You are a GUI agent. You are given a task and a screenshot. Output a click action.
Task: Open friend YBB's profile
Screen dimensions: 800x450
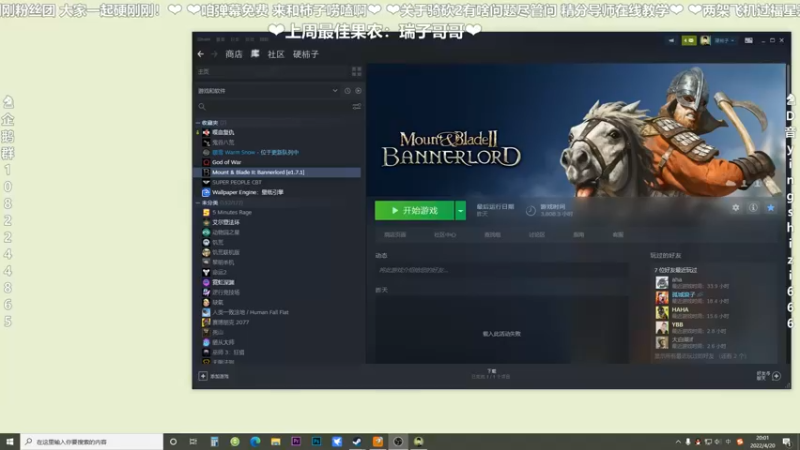(677, 324)
